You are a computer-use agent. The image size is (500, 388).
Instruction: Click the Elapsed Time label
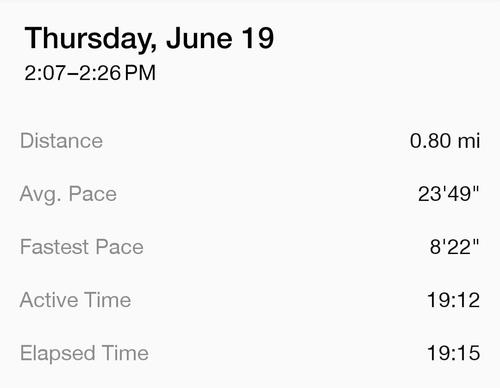(x=84, y=353)
